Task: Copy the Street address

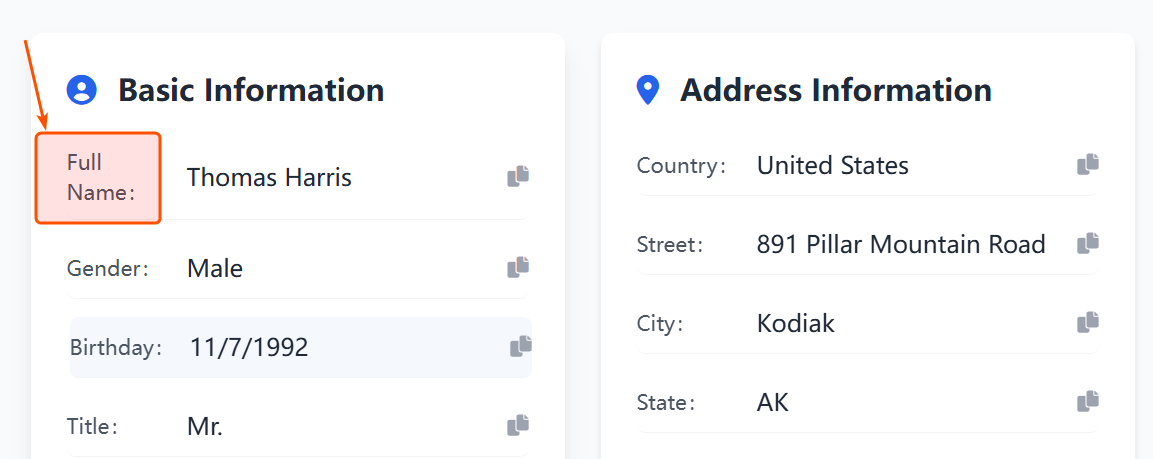Action: point(1088,244)
